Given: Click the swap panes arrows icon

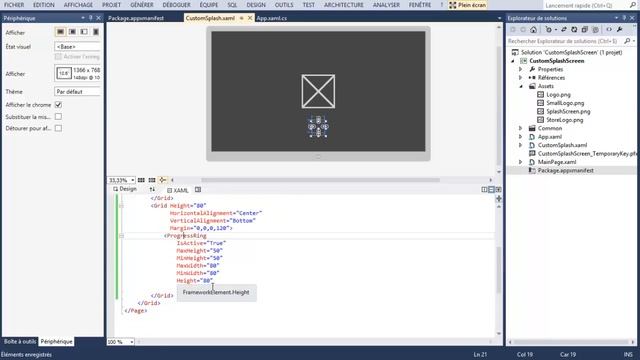Looking at the screenshot, I should tap(152, 189).
